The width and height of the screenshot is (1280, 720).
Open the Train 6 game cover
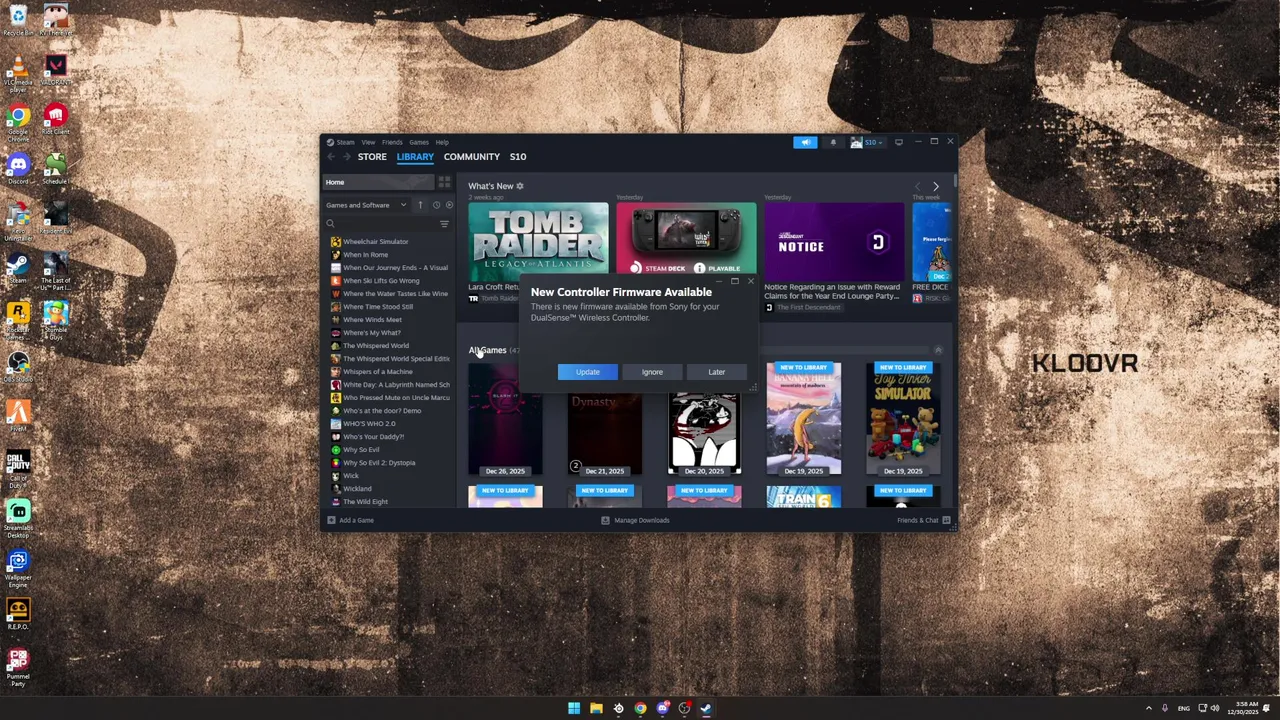point(804,497)
